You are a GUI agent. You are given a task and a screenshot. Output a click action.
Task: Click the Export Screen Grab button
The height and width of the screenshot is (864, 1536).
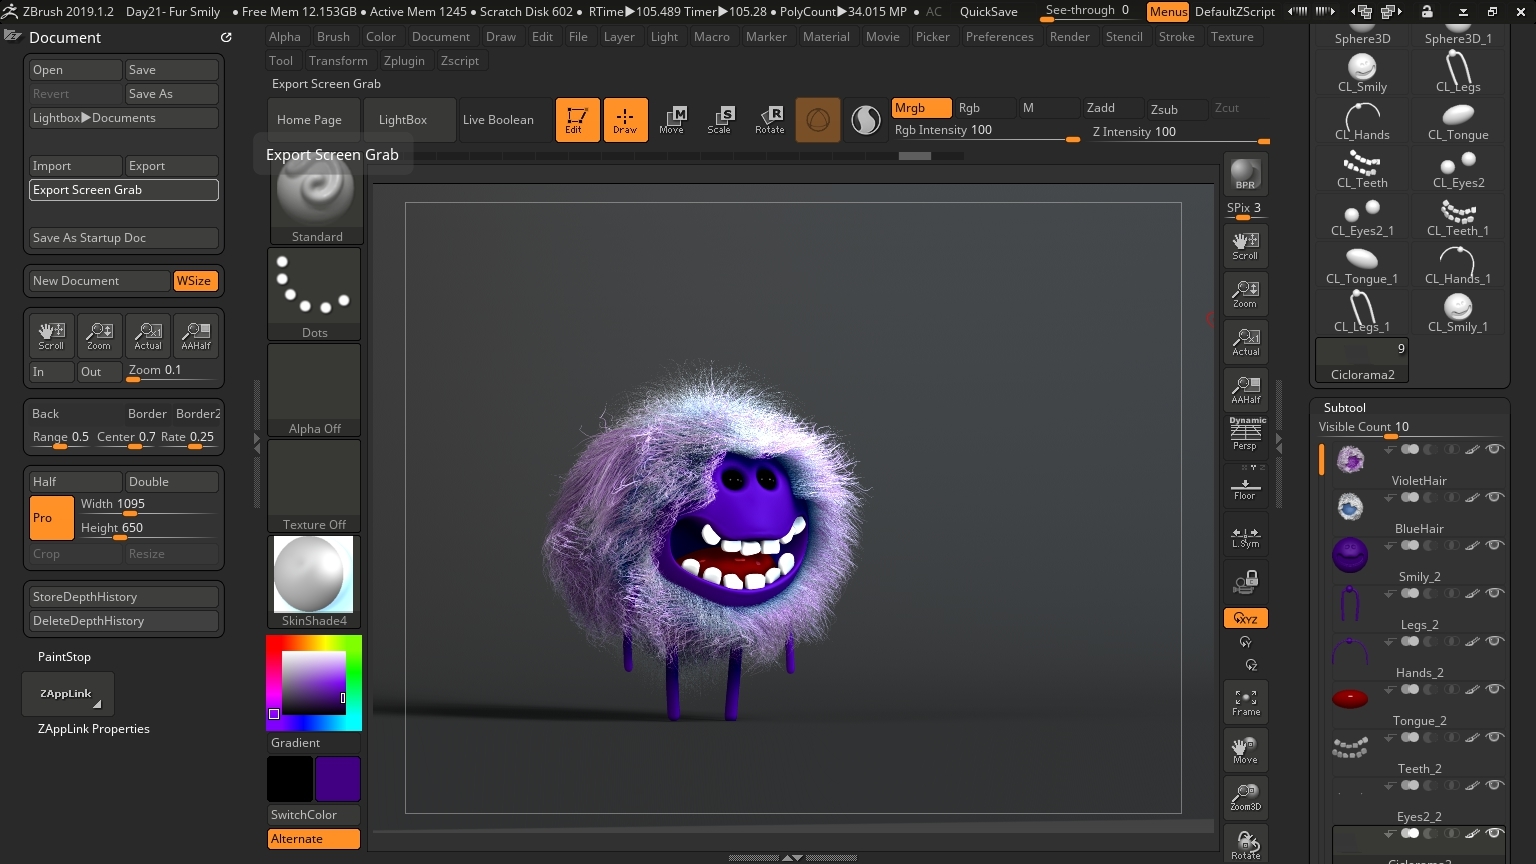[x=123, y=190]
